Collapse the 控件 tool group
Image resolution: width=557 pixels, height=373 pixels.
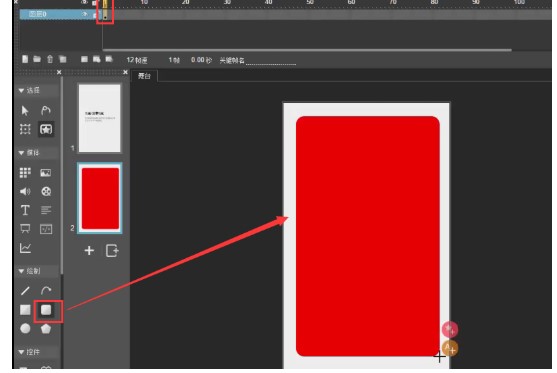tap(21, 352)
